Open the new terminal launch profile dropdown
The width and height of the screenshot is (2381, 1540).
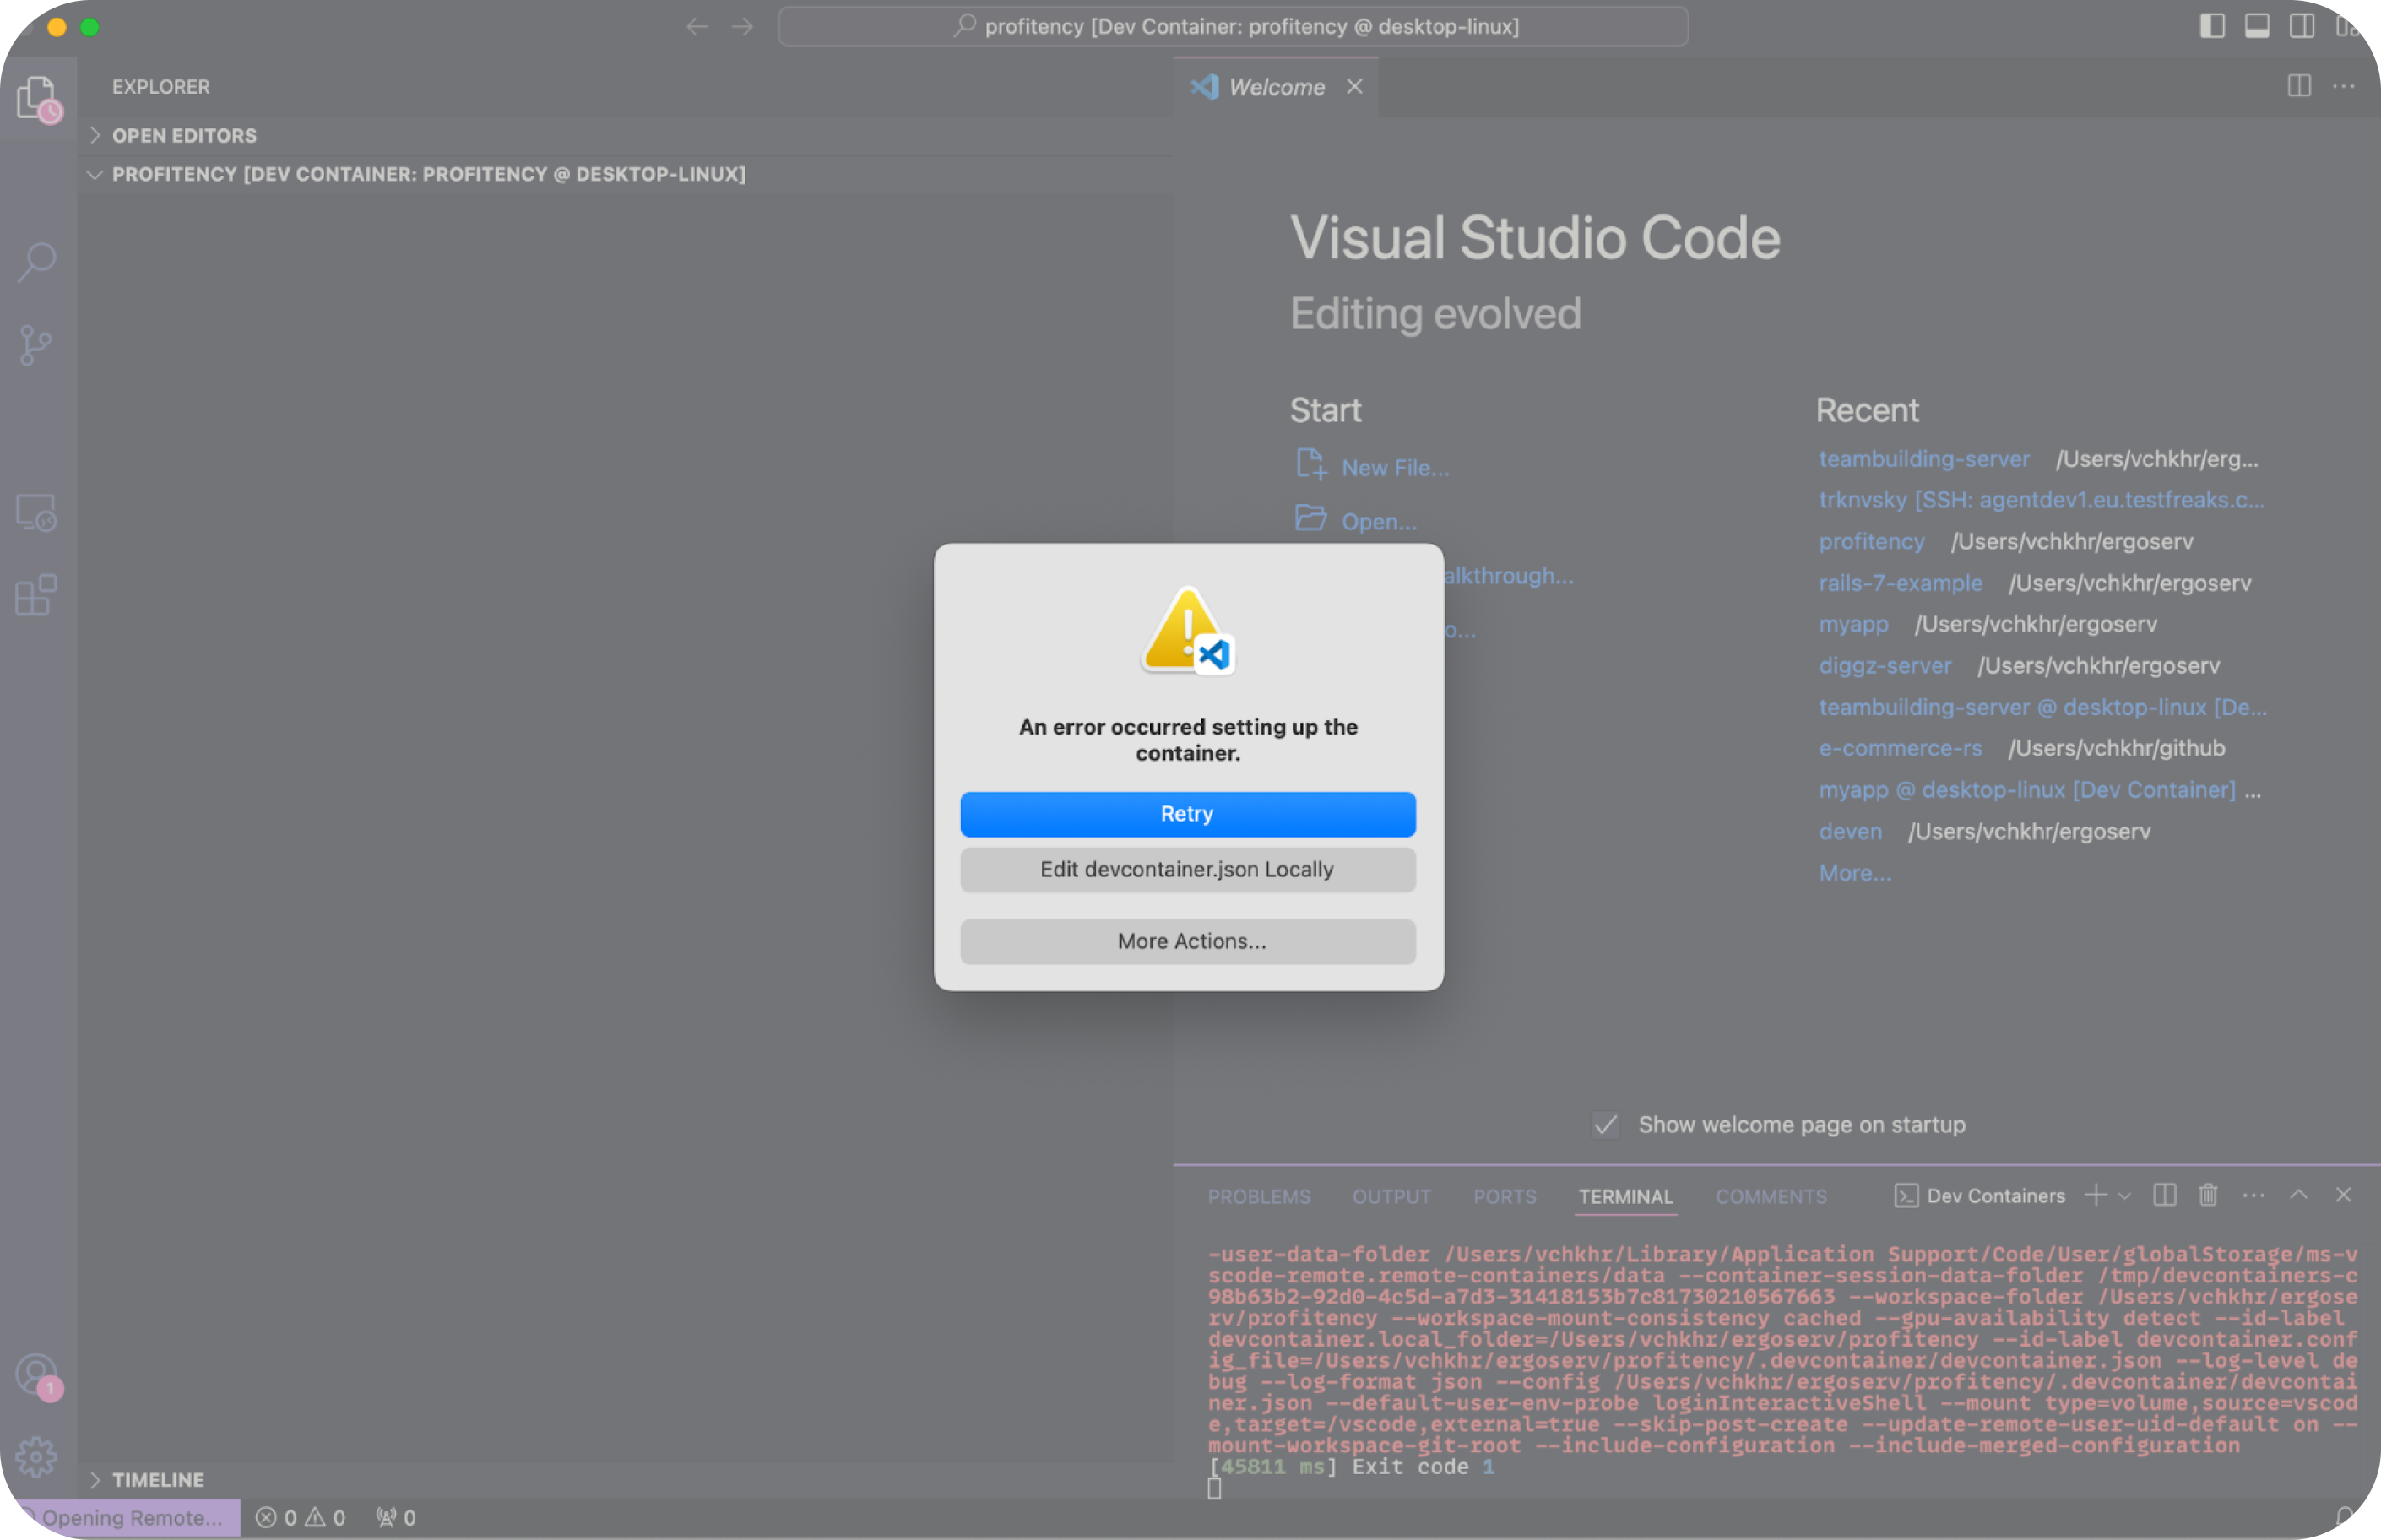(x=2125, y=1196)
